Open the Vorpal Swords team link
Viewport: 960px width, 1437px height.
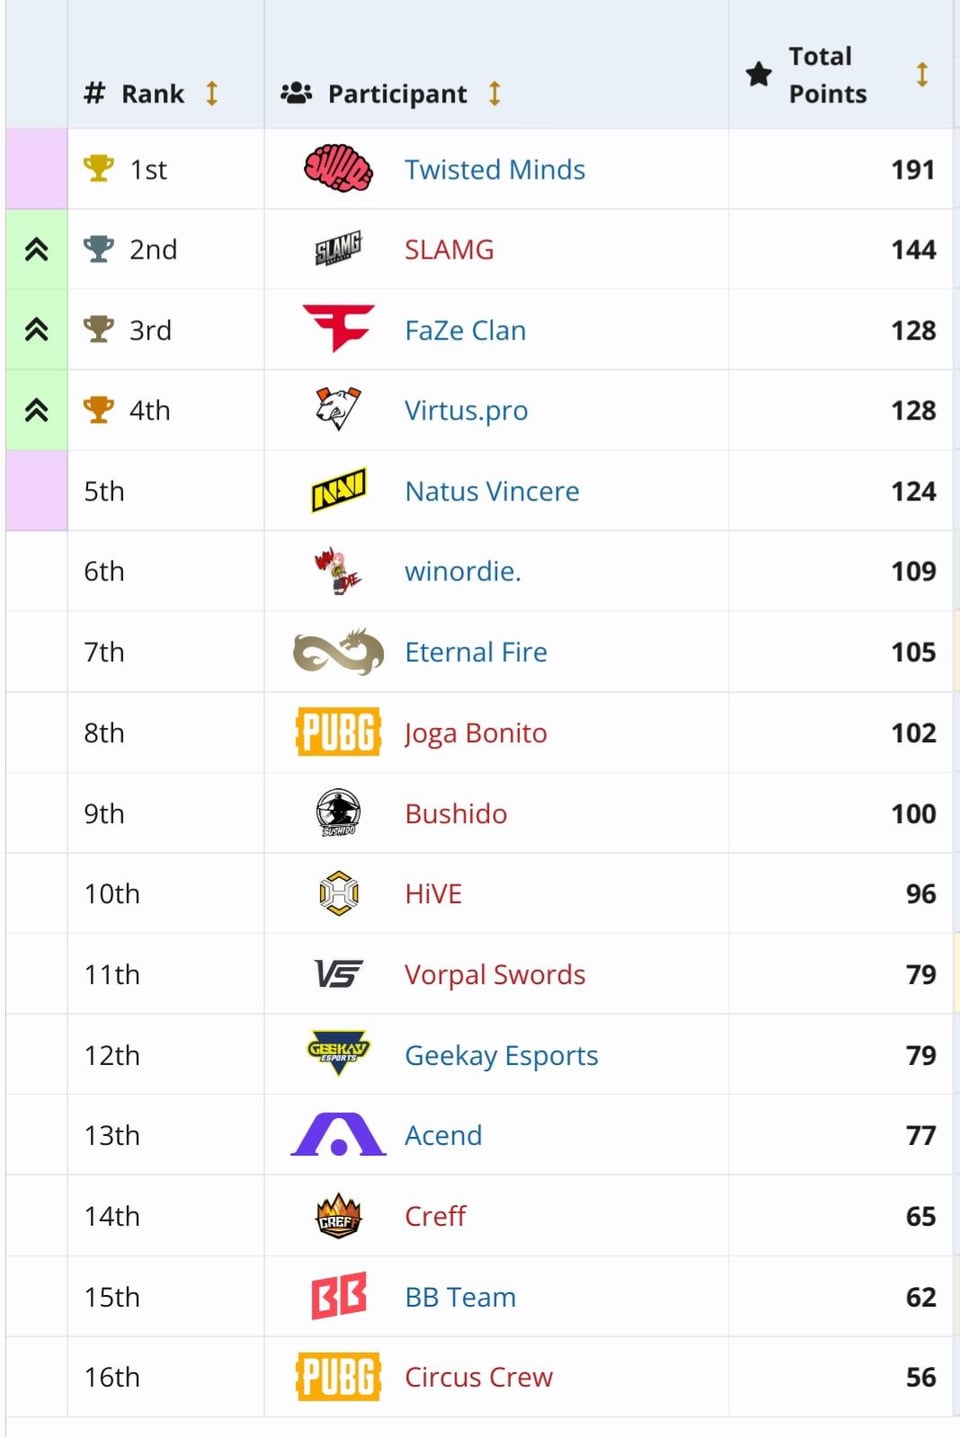[494, 975]
